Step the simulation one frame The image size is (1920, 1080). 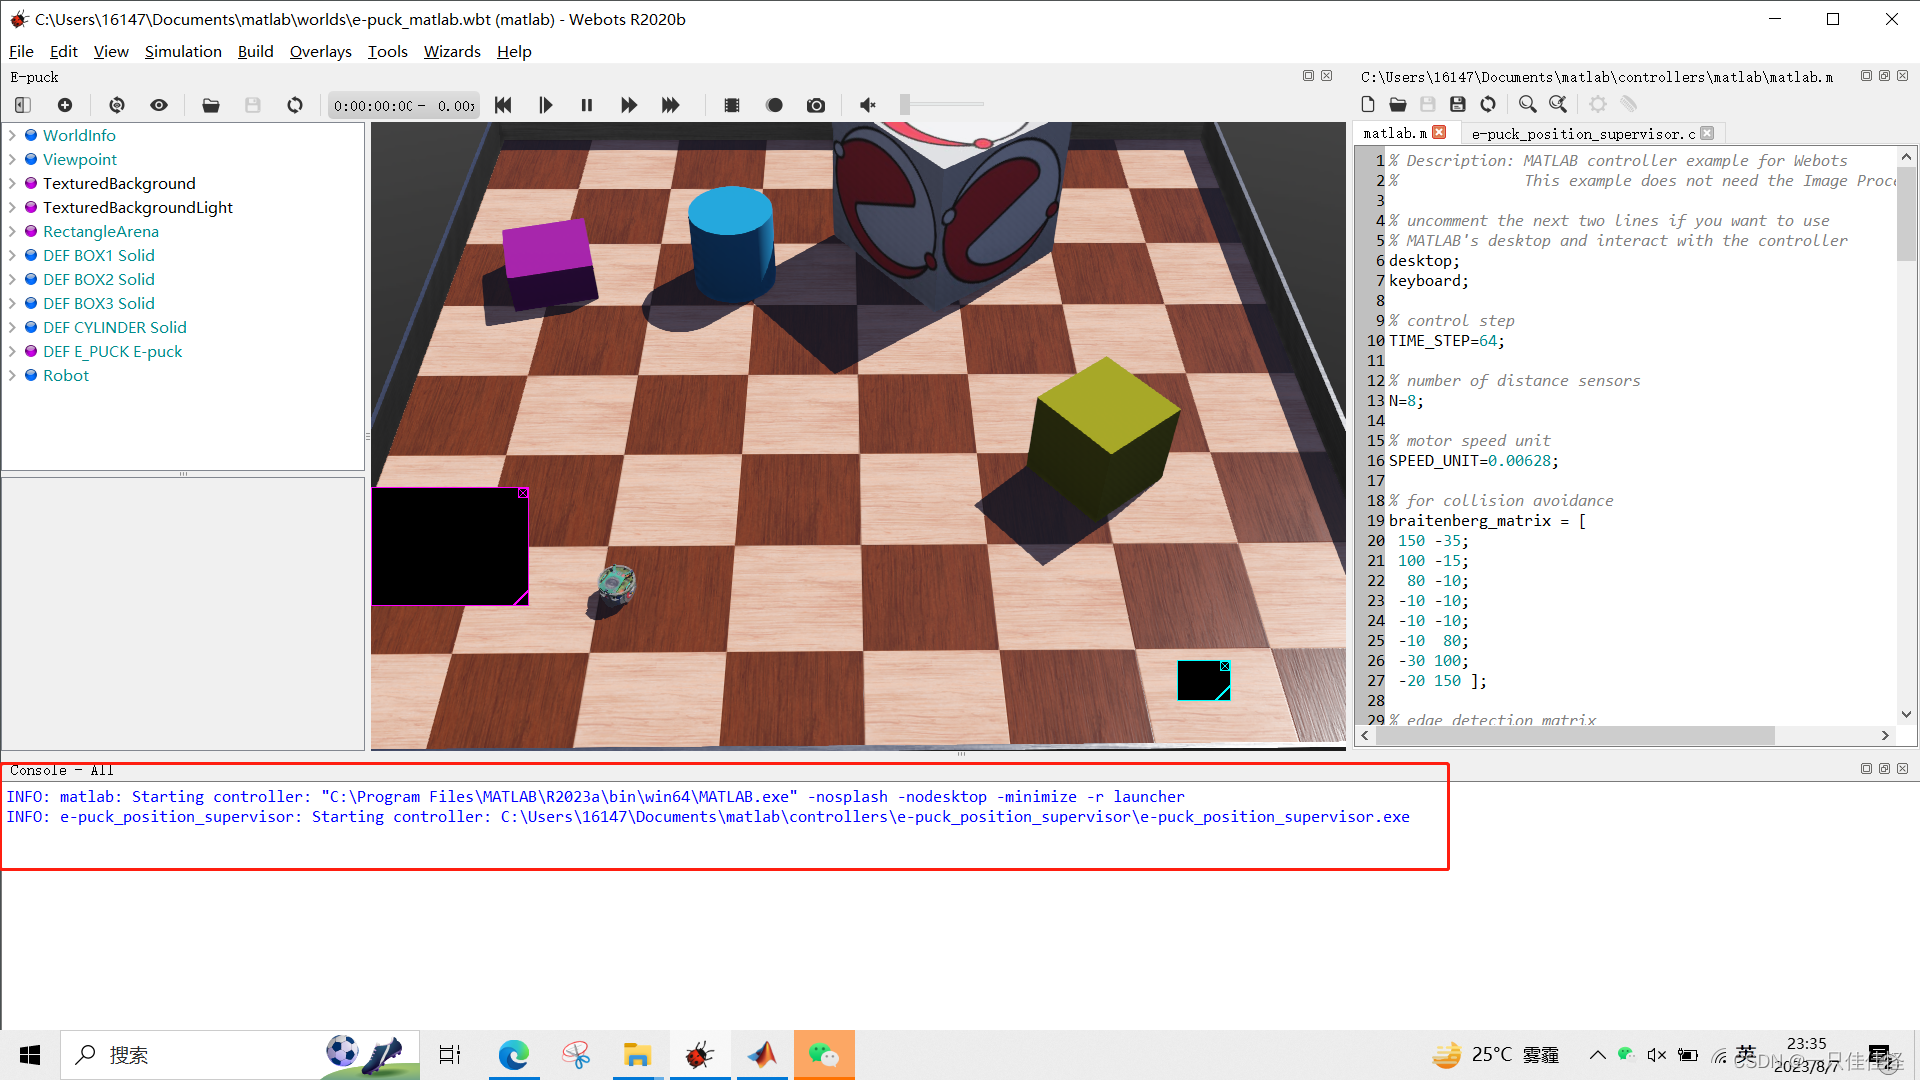545,105
